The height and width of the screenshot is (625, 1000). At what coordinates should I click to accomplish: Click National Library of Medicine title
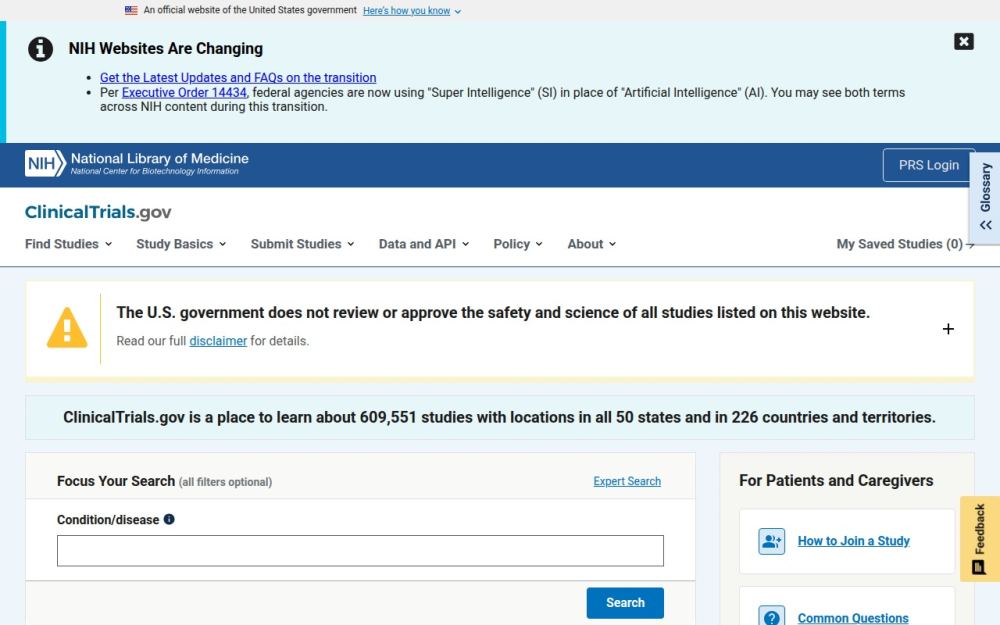[159, 159]
